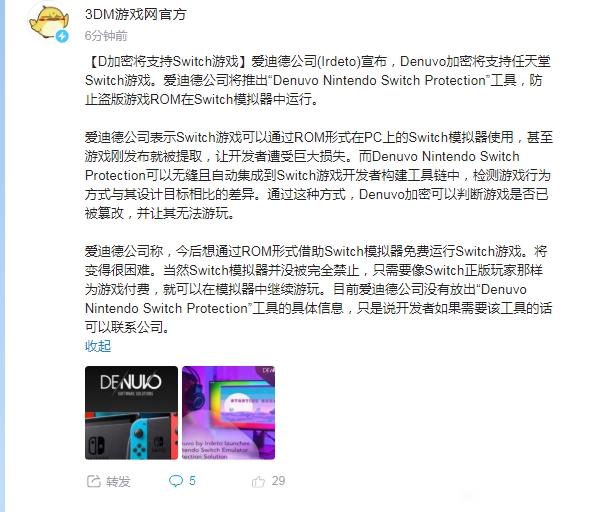Image resolution: width=590 pixels, height=512 pixels.
Task: Click the 转发 repost label
Action: 118,481
